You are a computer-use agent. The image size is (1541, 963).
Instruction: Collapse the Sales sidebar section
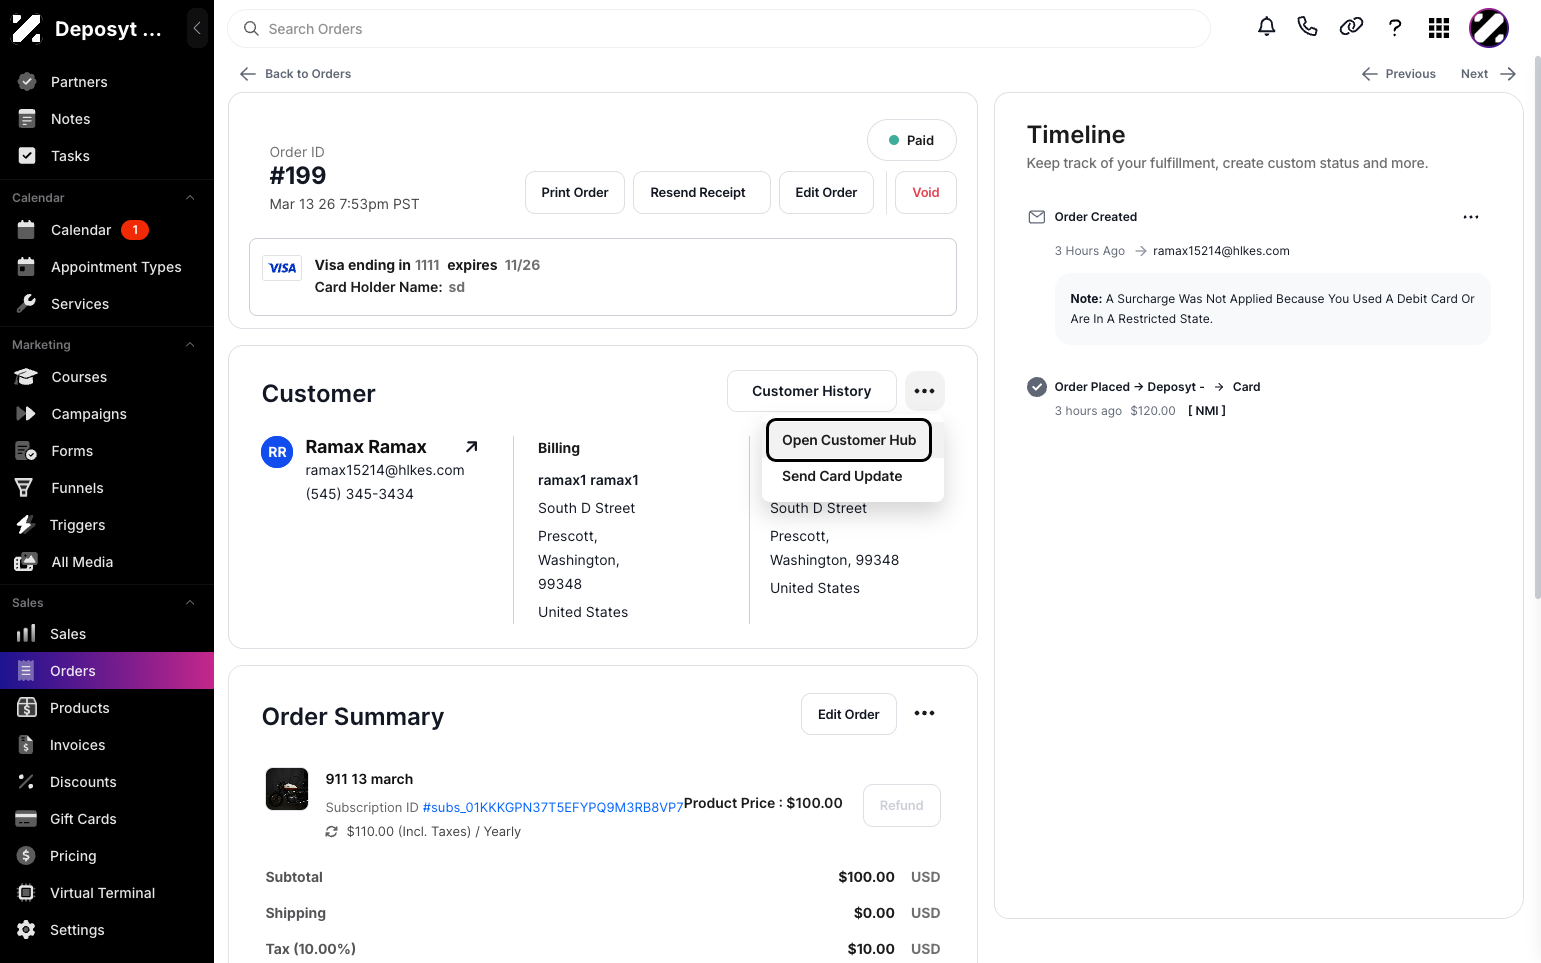tap(190, 603)
